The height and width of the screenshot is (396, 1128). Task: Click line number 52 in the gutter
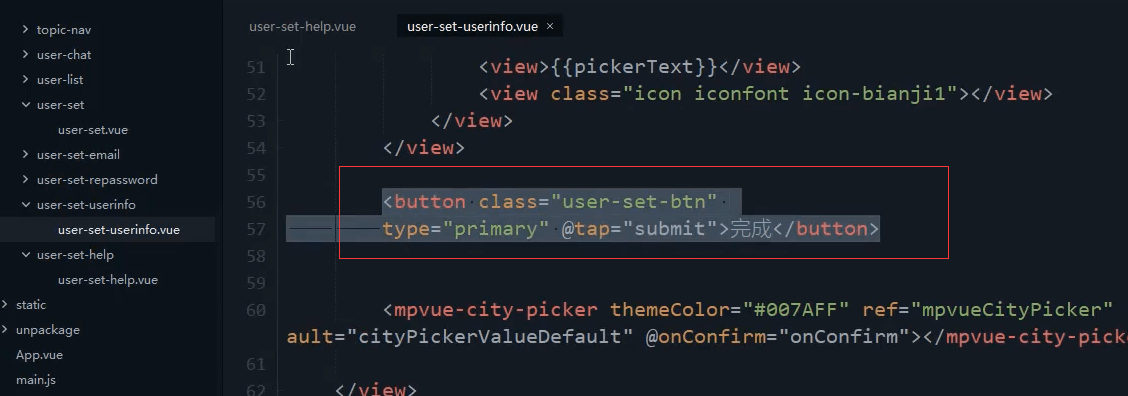256,94
